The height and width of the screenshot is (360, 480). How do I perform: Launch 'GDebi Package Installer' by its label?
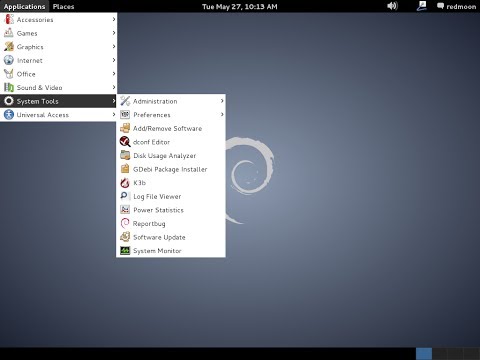tap(170, 169)
